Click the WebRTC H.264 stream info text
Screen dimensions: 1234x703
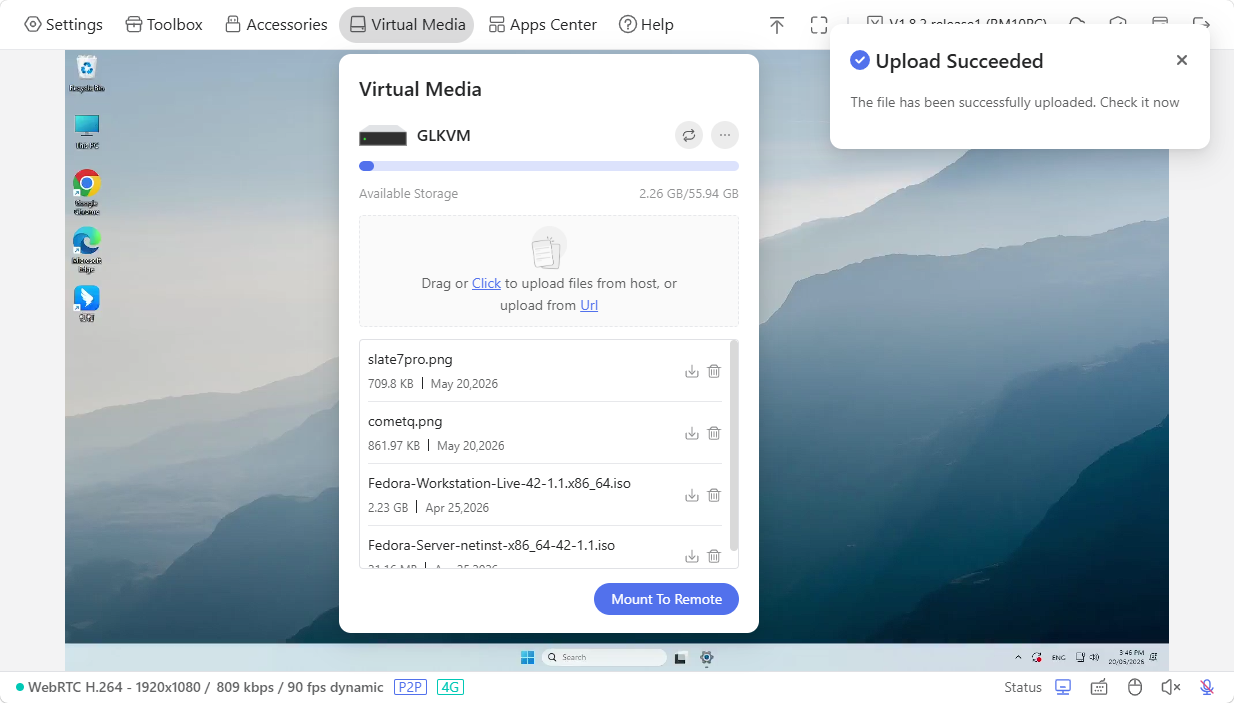[x=205, y=687]
